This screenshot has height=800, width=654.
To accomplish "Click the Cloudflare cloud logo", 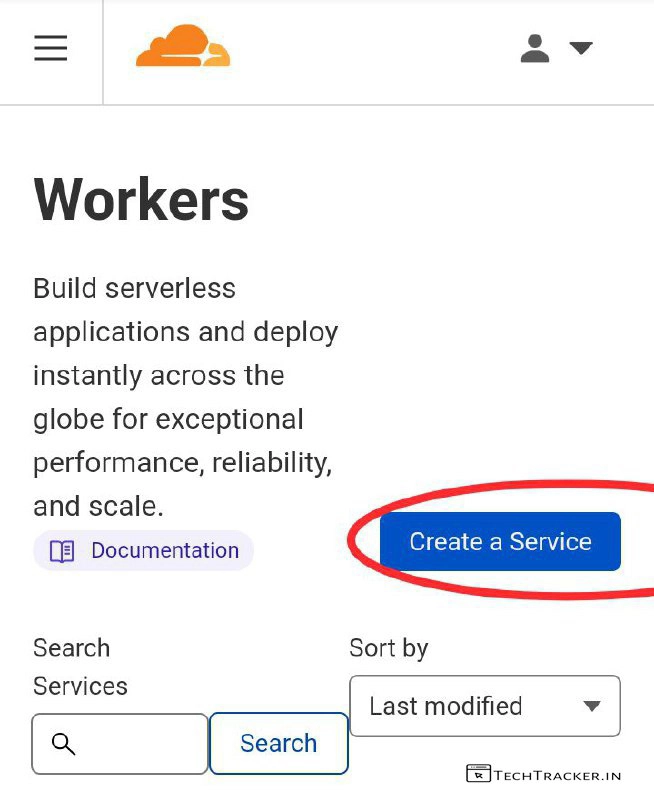I will tap(183, 48).
